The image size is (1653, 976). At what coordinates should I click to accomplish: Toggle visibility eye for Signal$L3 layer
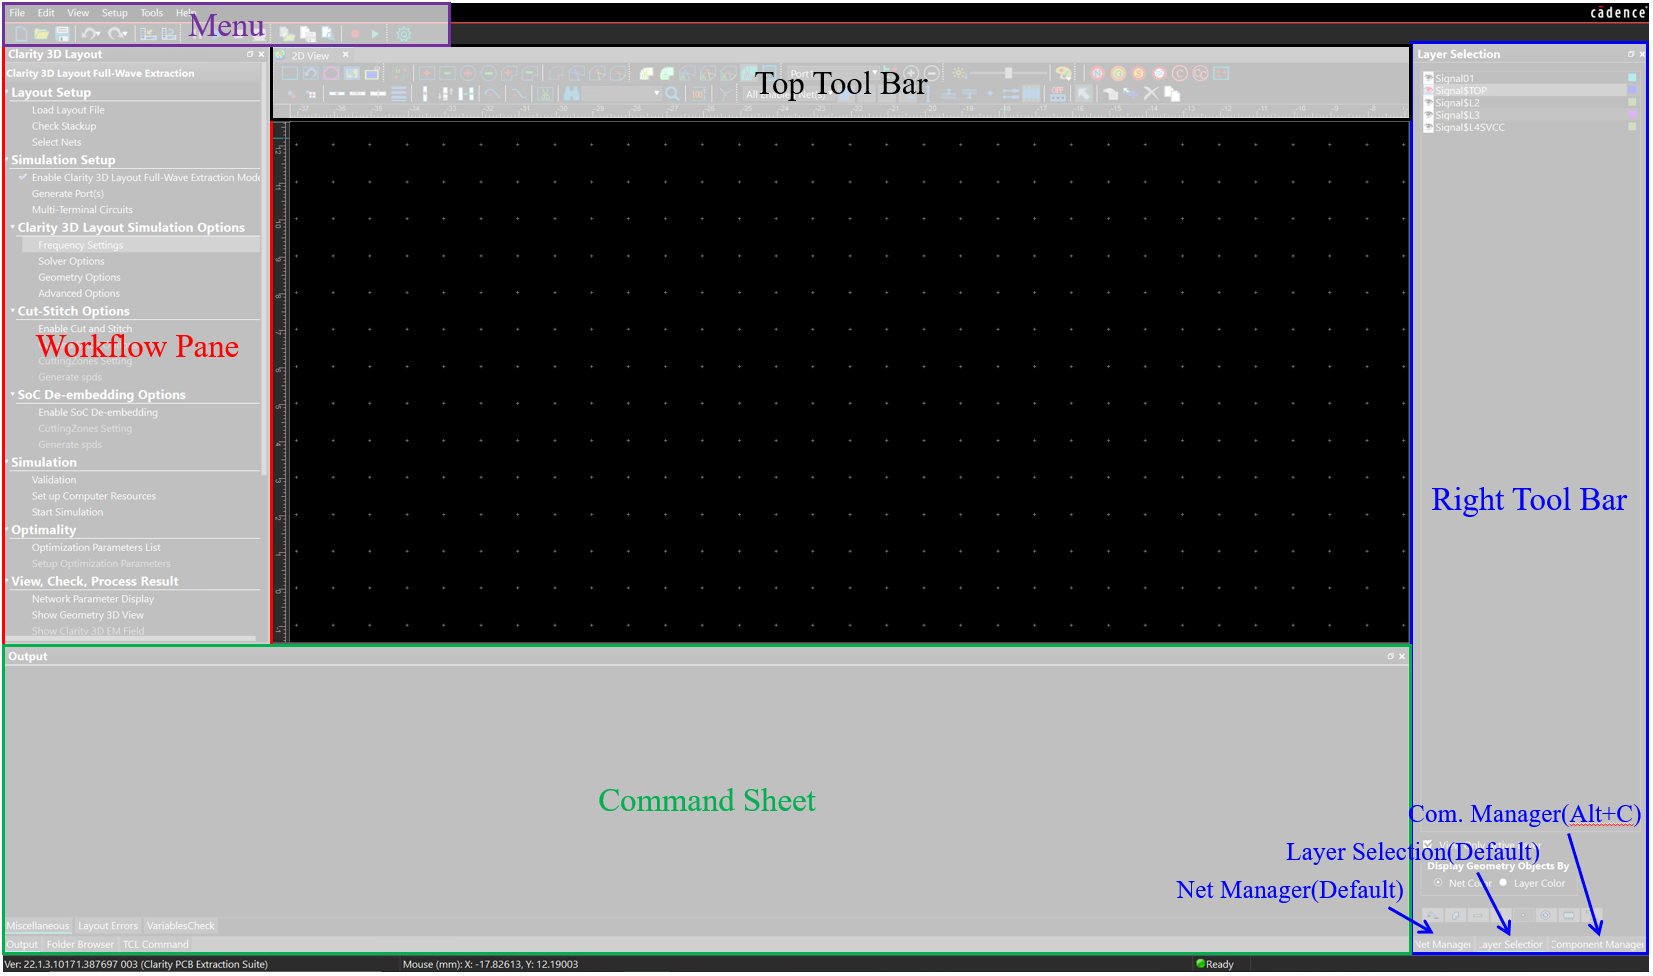[x=1429, y=115]
